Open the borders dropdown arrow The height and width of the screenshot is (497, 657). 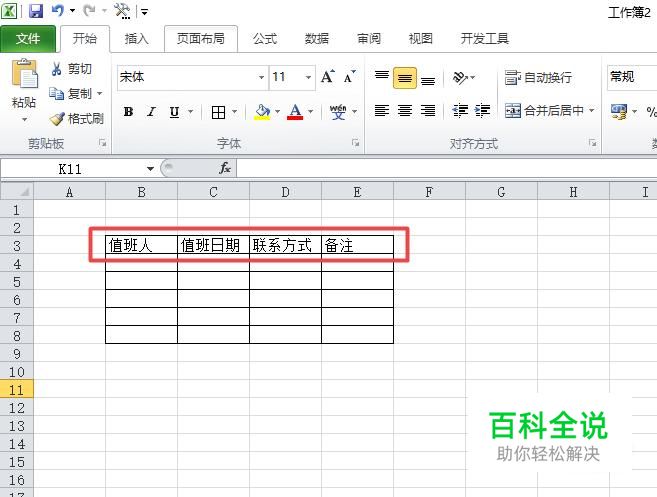coord(235,112)
